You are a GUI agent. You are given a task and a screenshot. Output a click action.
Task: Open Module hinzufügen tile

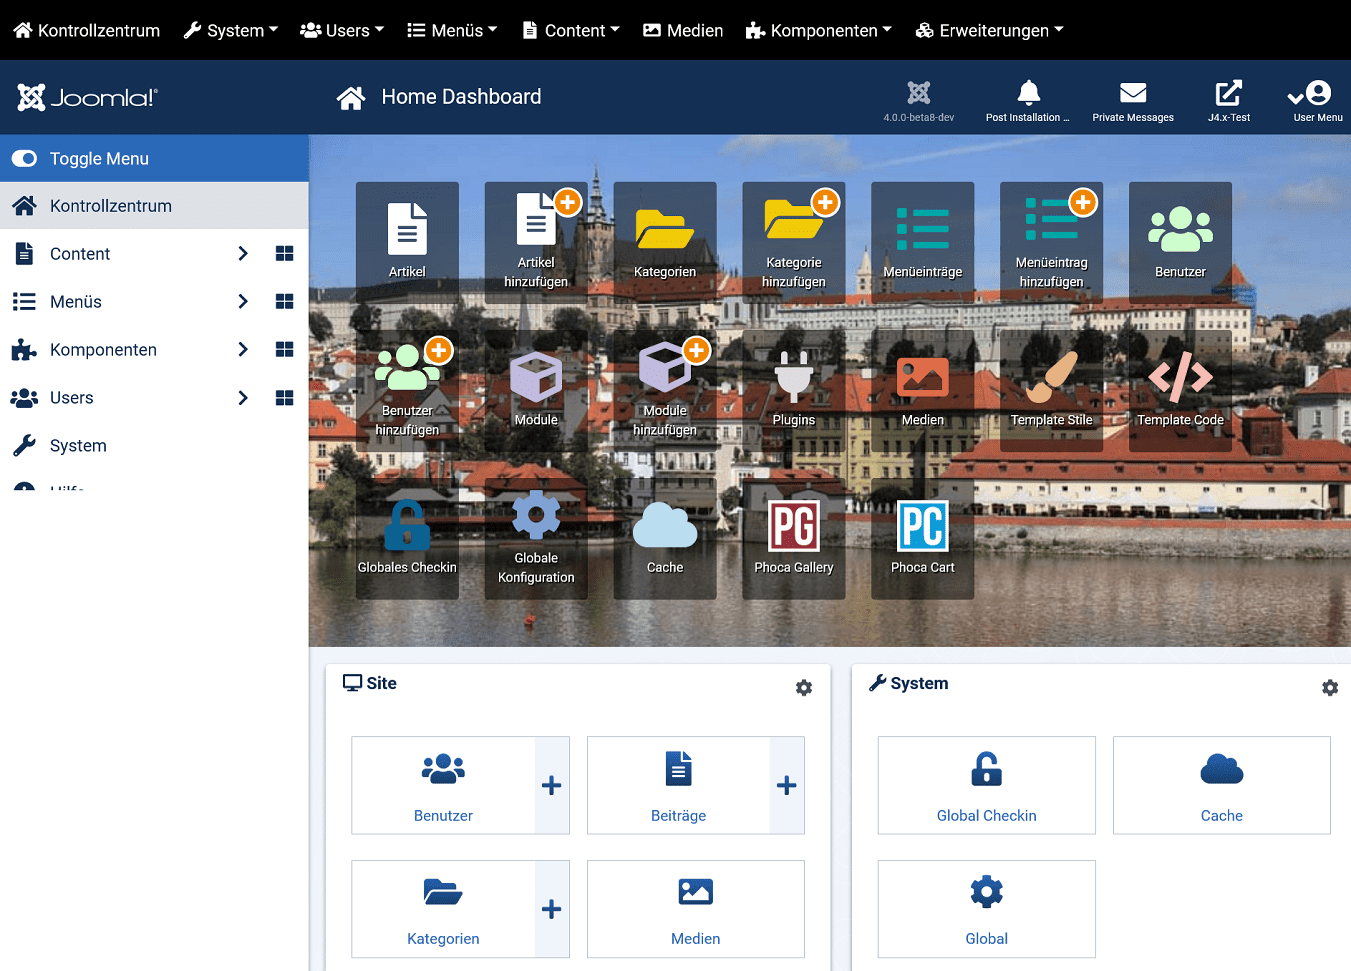665,391
